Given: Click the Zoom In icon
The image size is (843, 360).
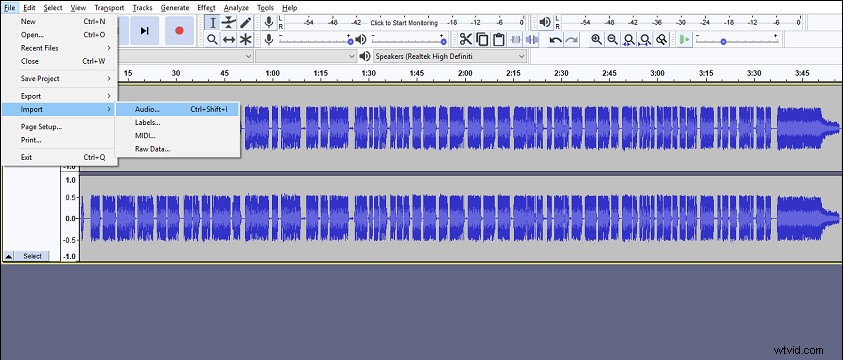Looking at the screenshot, I should point(596,39).
